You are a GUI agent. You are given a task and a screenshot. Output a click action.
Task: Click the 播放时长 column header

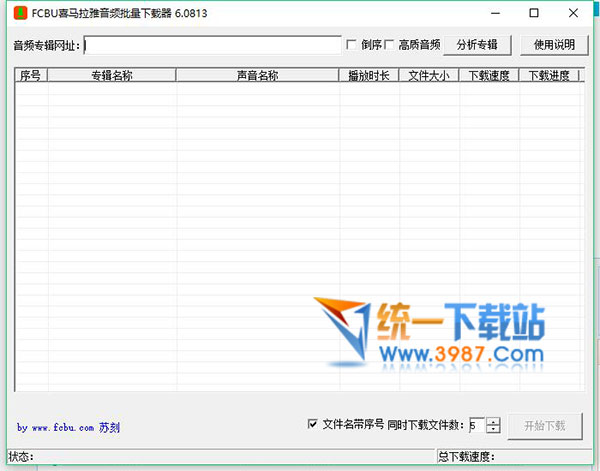point(369,75)
